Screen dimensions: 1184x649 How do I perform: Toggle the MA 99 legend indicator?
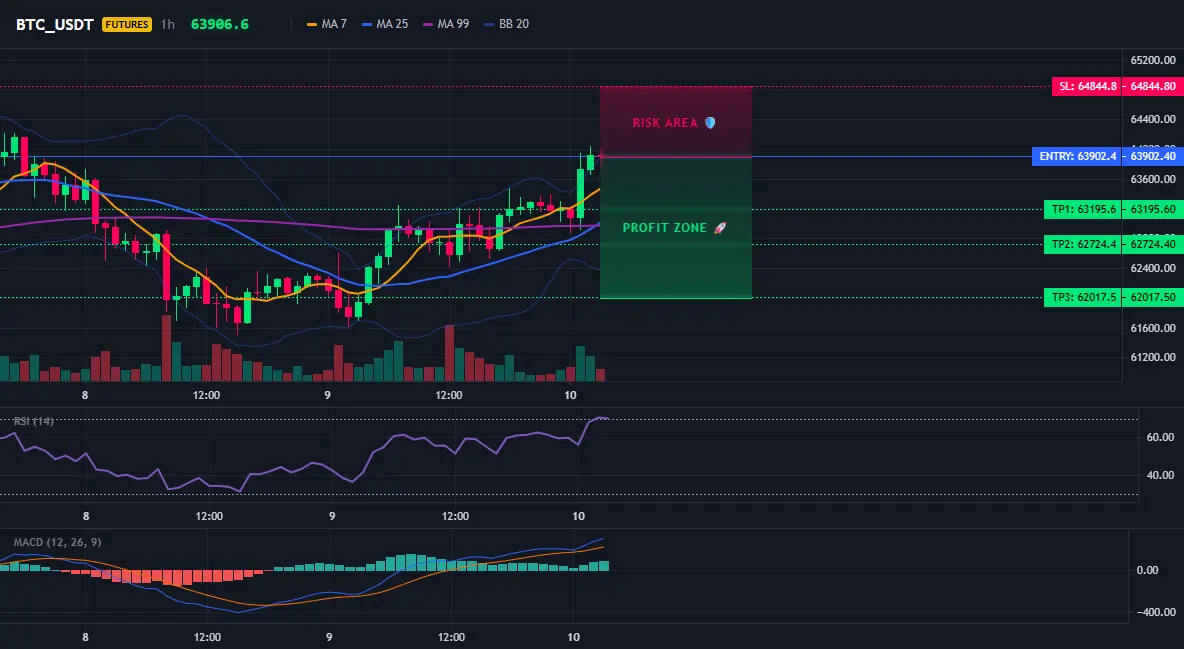click(x=446, y=24)
